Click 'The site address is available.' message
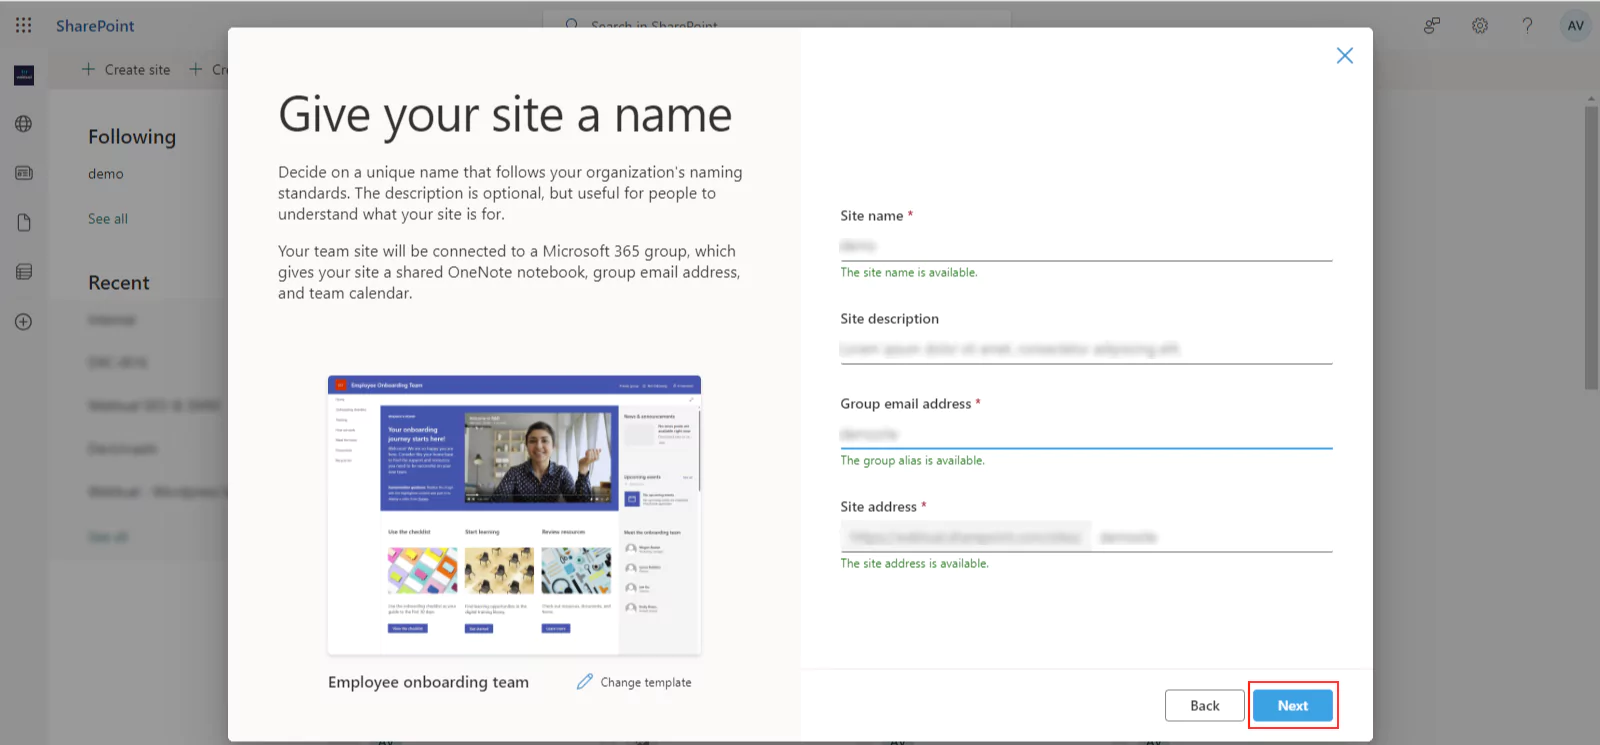Screen dimensions: 1600x745 pyautogui.click(x=914, y=564)
